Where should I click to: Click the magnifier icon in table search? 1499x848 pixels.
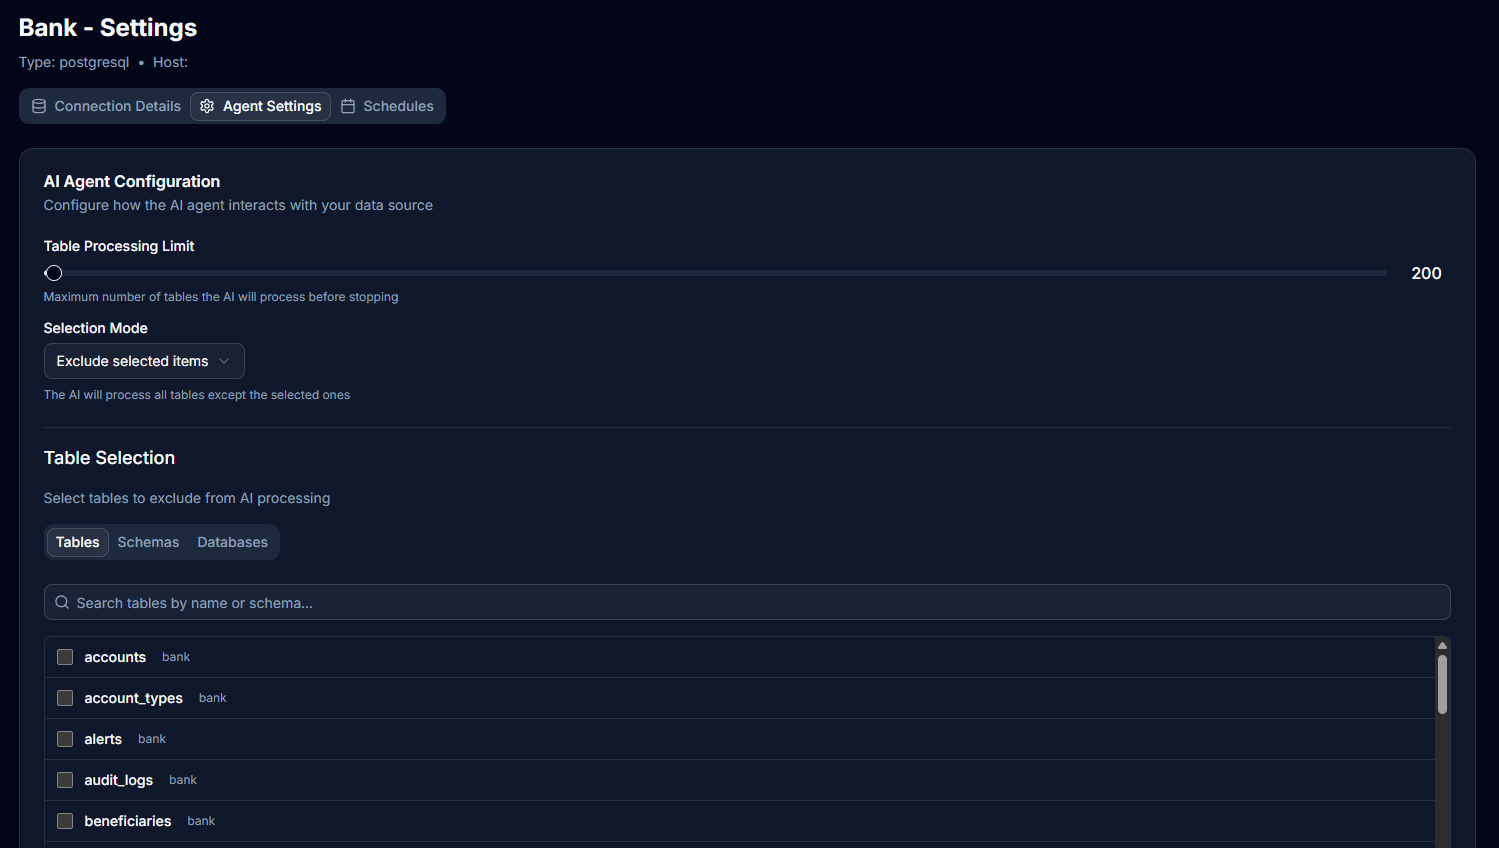coord(62,602)
